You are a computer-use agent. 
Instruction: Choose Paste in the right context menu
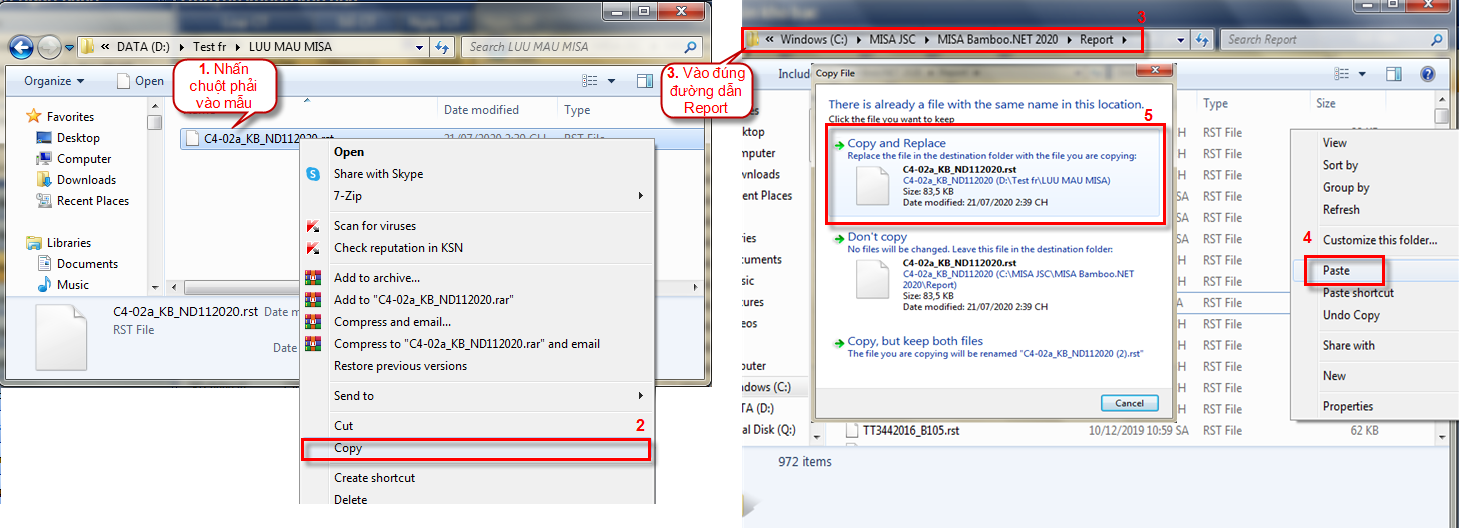click(1337, 271)
